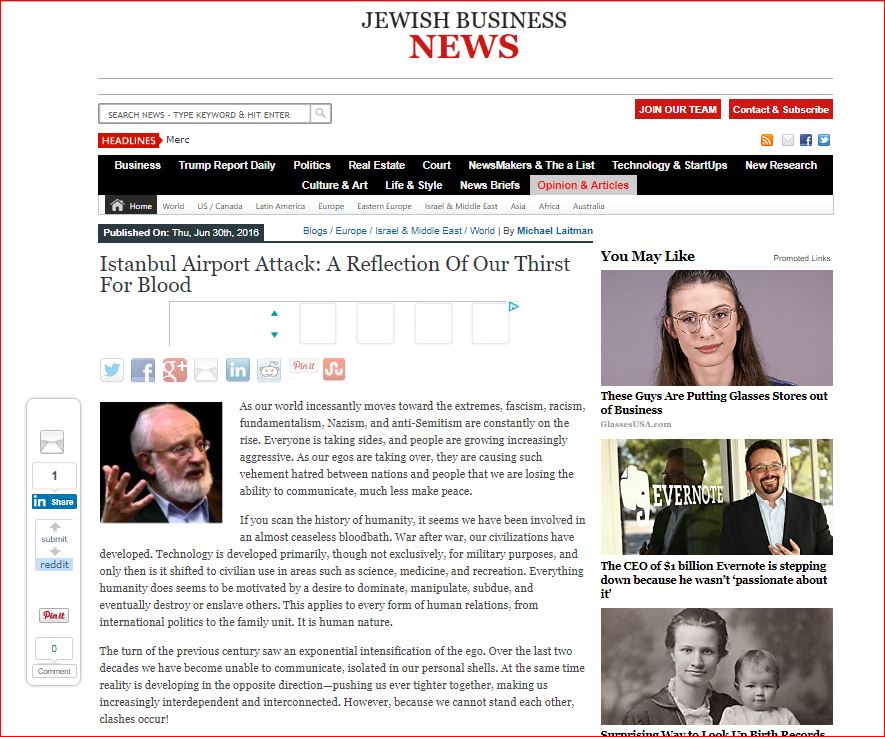Click the Google Plus share icon
This screenshot has height=737, width=885.
click(174, 370)
